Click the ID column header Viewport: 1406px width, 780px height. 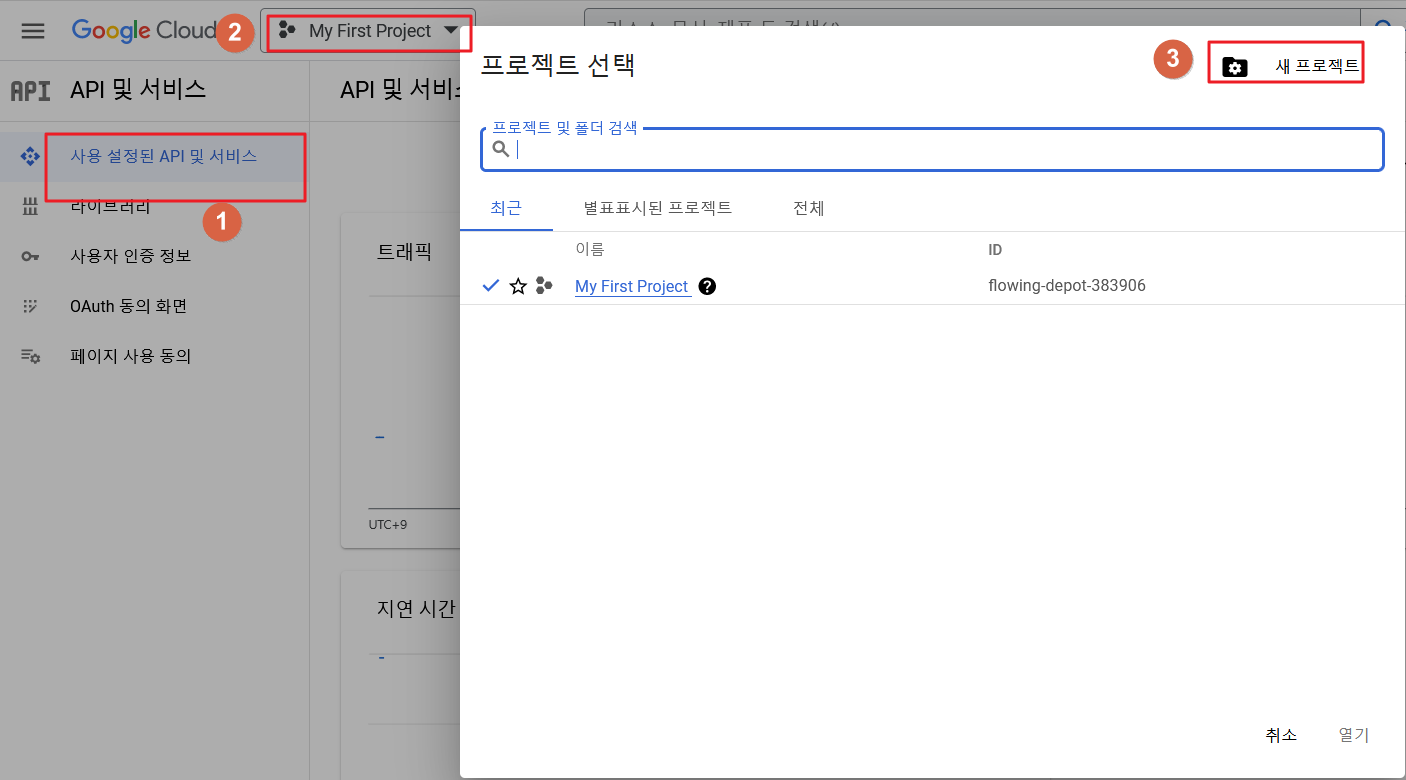pyautogui.click(x=995, y=250)
